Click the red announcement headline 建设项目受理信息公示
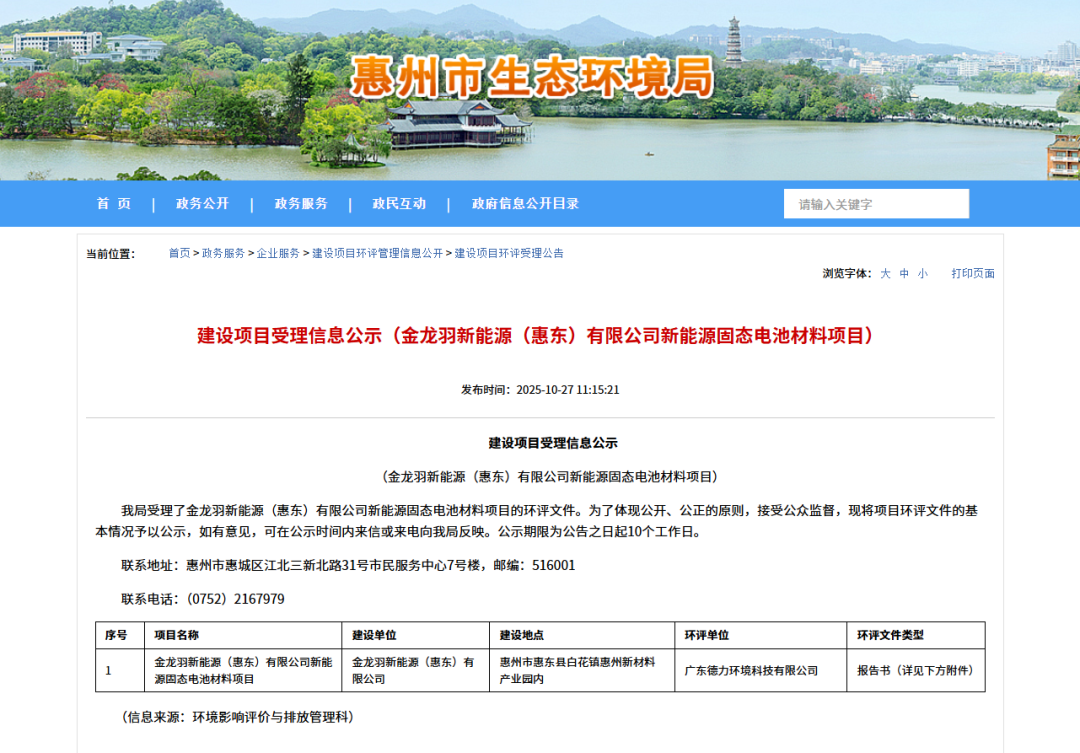The width and height of the screenshot is (1080, 753). 535,336
